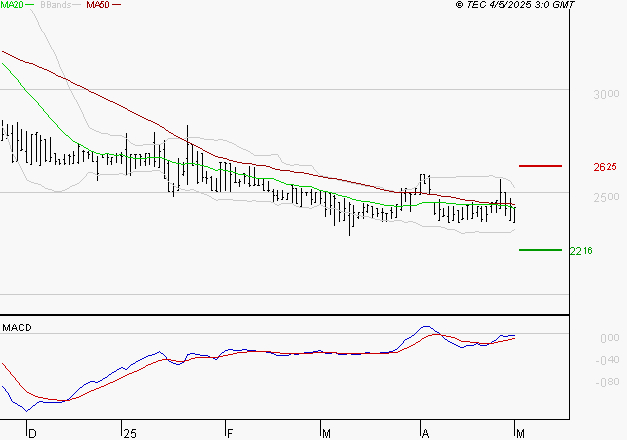Select the D month marker on time axis
Viewport: 627px width, 440px height.
pyautogui.click(x=30, y=433)
